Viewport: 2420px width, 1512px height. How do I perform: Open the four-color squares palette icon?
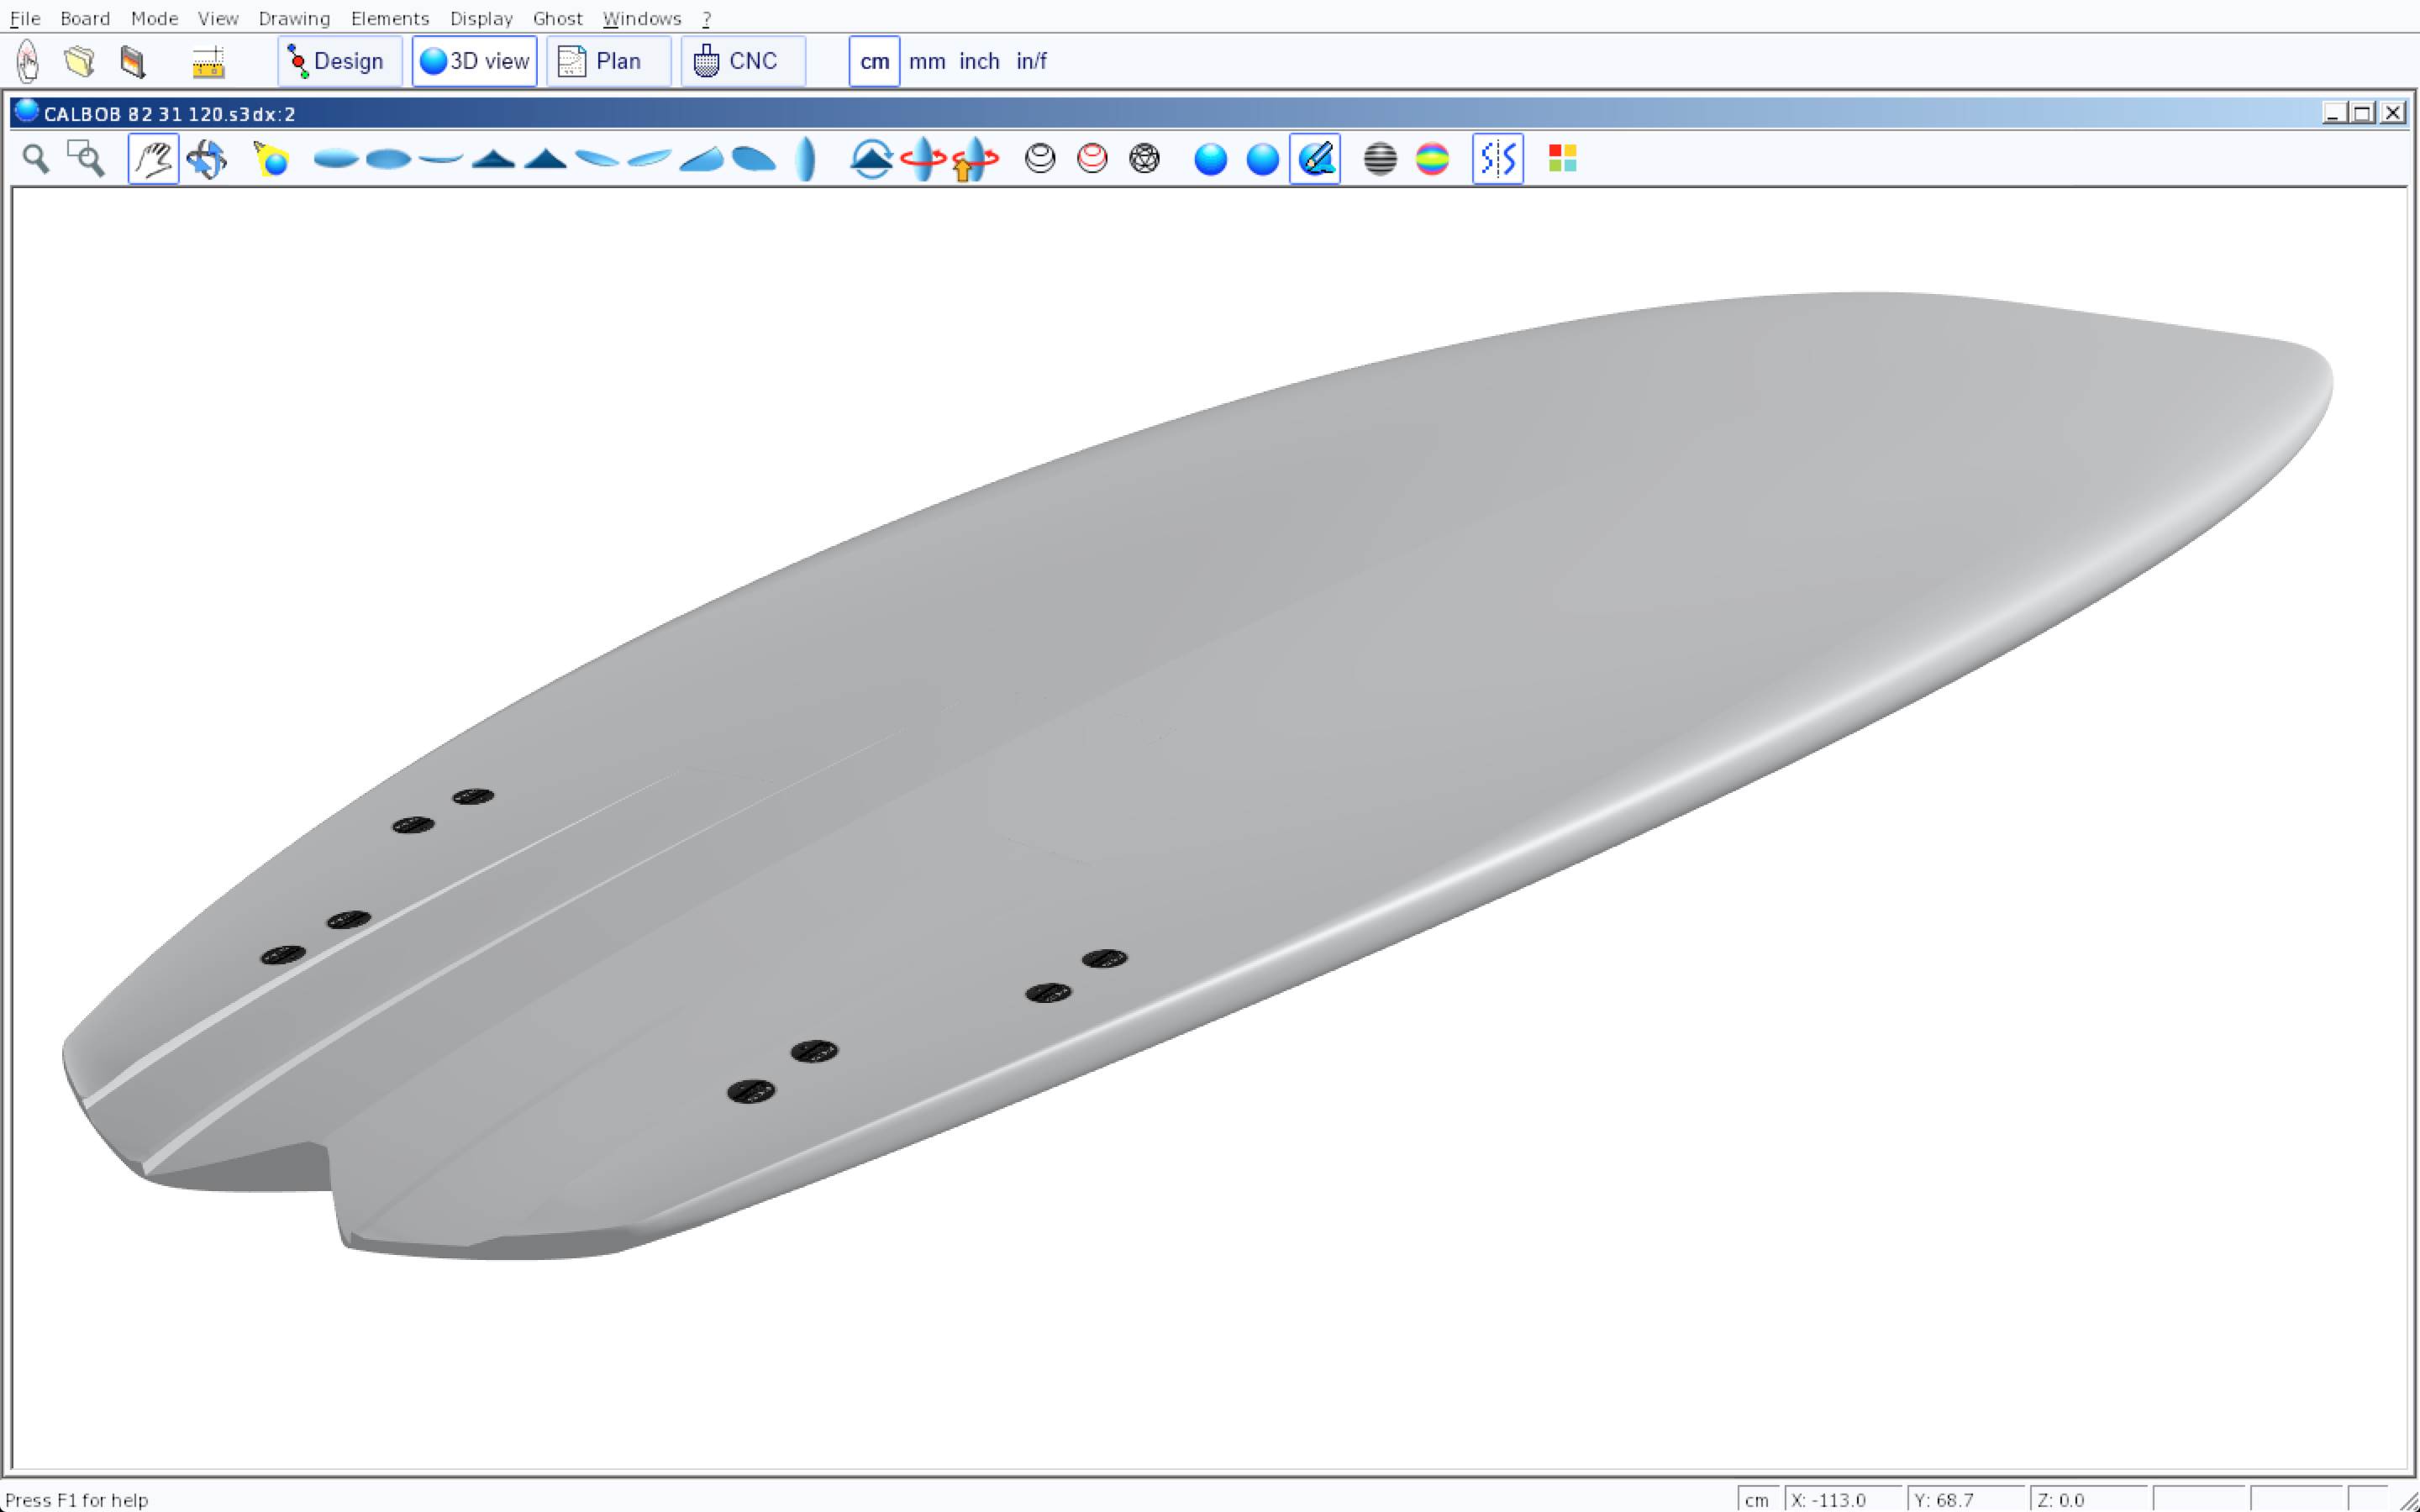[1562, 159]
